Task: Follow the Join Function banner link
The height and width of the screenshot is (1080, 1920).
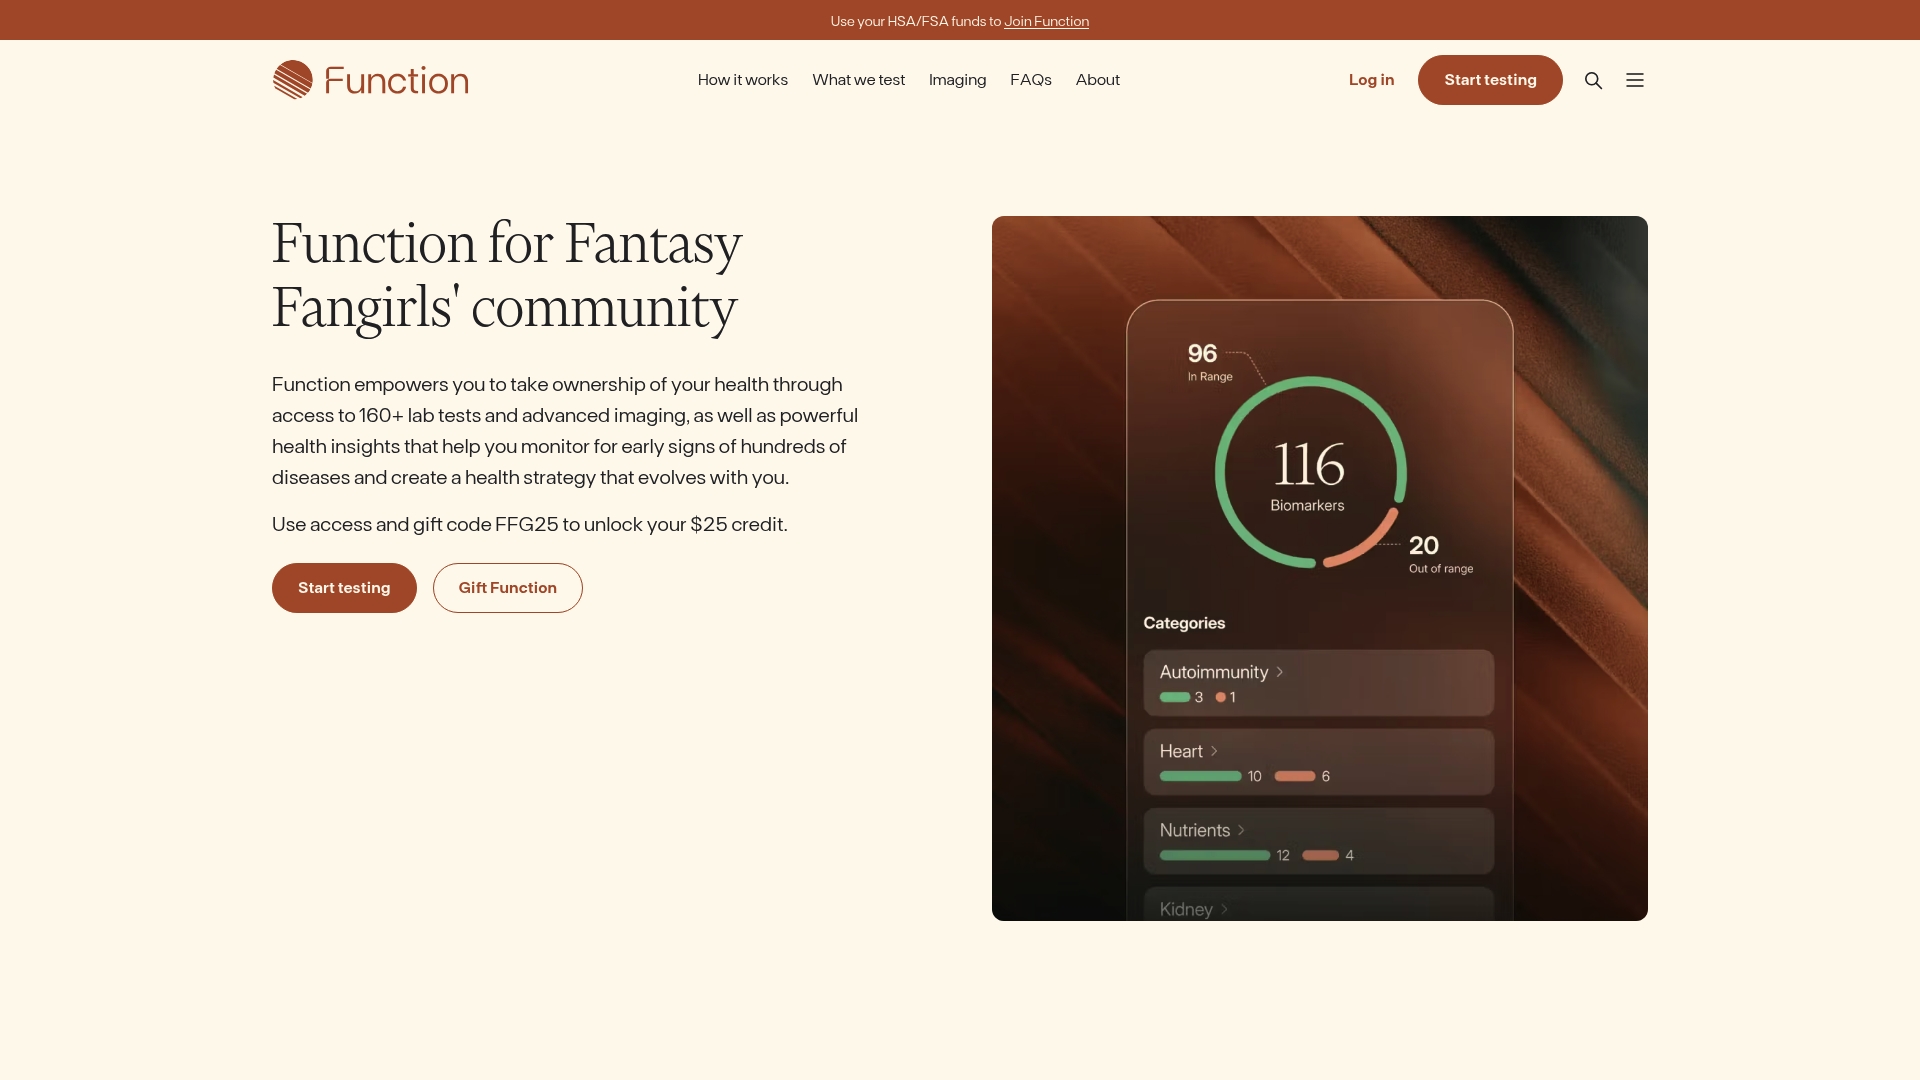Action: (1046, 21)
